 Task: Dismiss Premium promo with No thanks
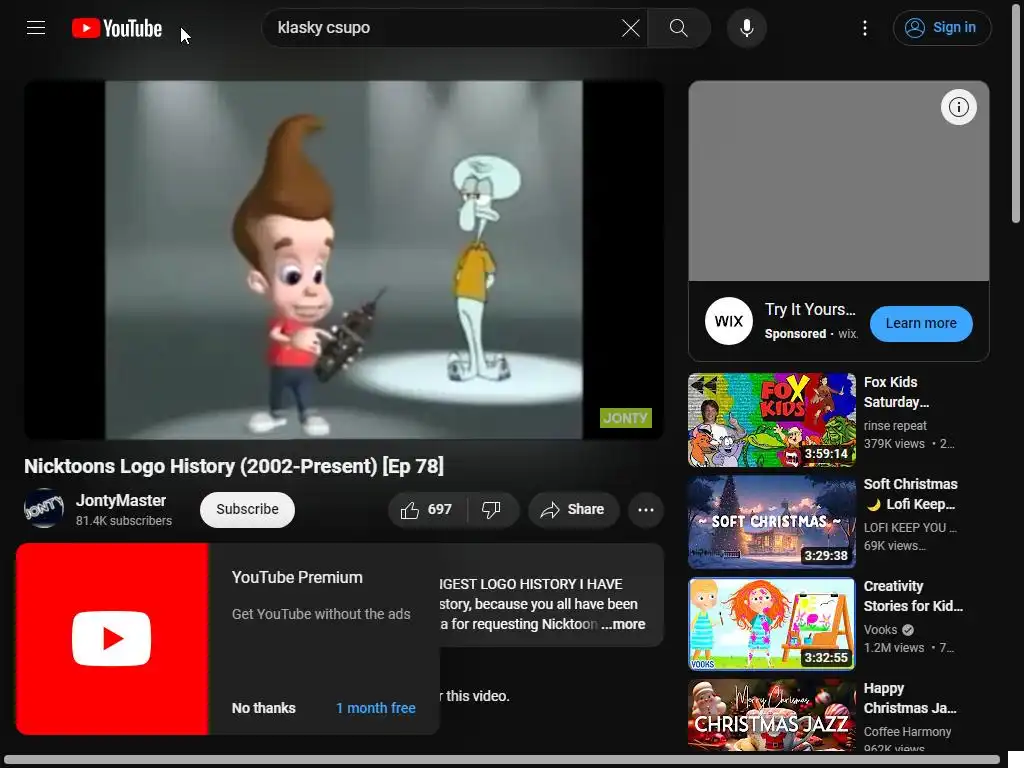click(264, 708)
